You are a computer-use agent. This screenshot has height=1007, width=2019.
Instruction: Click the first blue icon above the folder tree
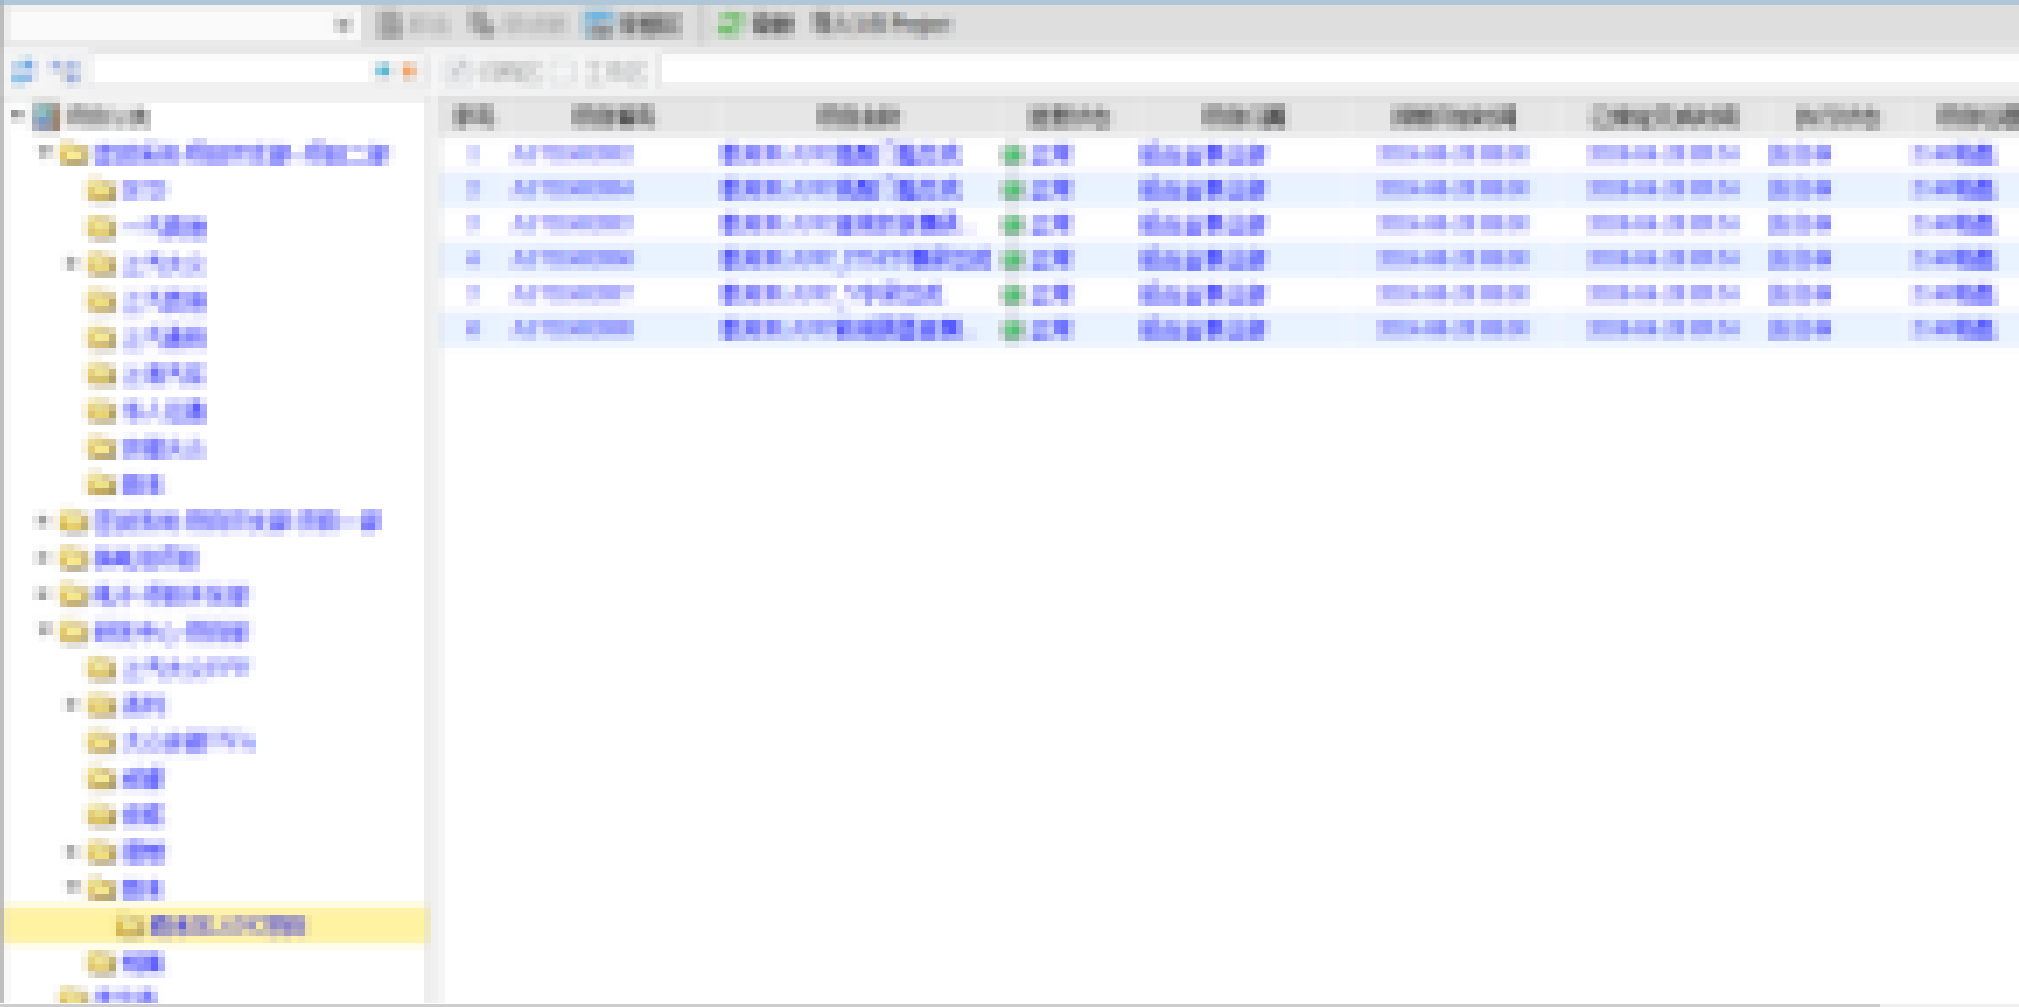23,71
